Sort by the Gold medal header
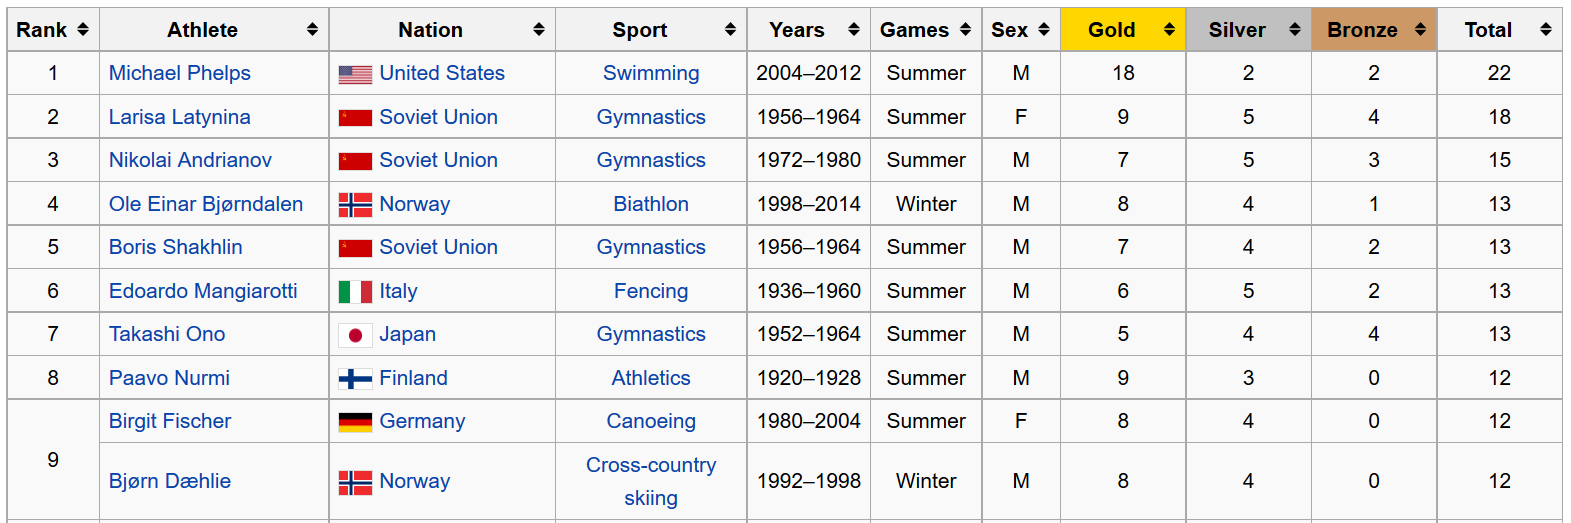Image resolution: width=1571 pixels, height=523 pixels. 1169,30
